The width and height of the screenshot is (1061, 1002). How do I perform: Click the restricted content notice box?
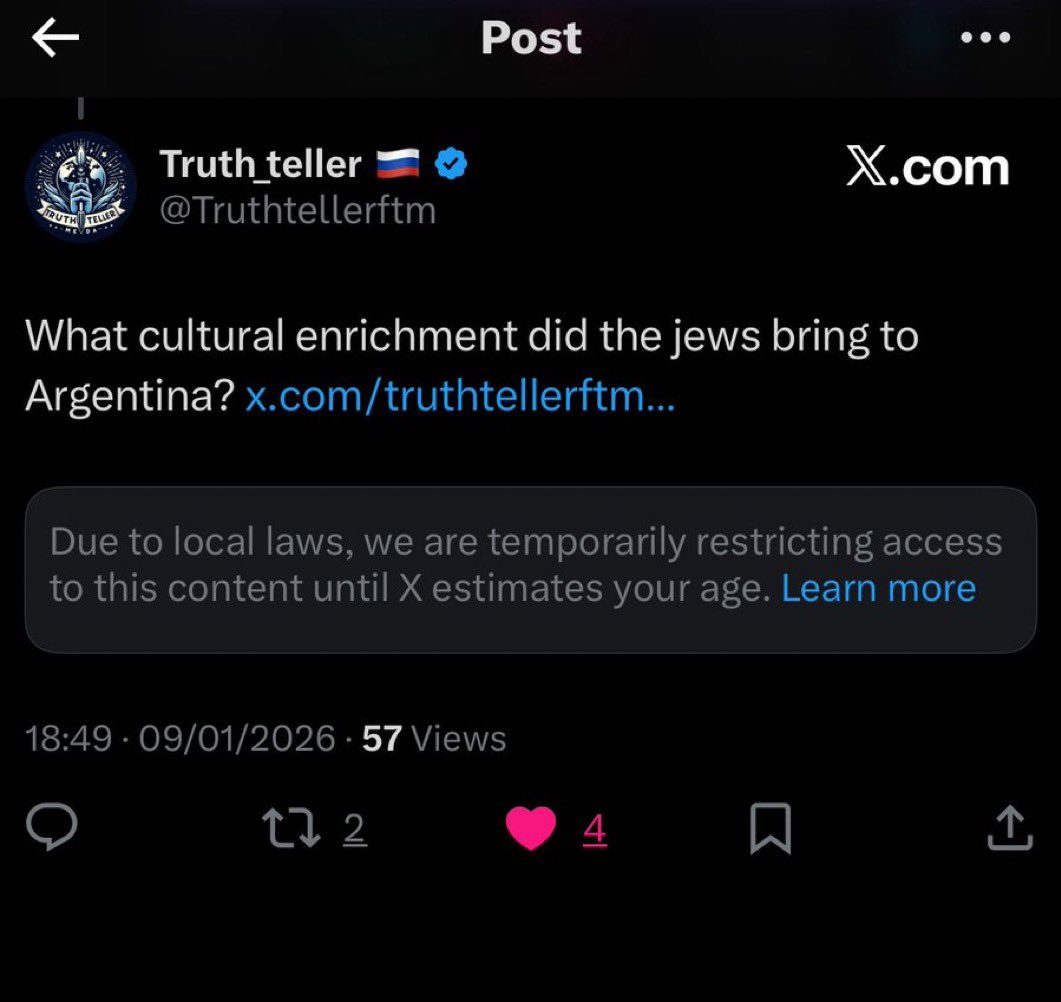pyautogui.click(x=531, y=570)
